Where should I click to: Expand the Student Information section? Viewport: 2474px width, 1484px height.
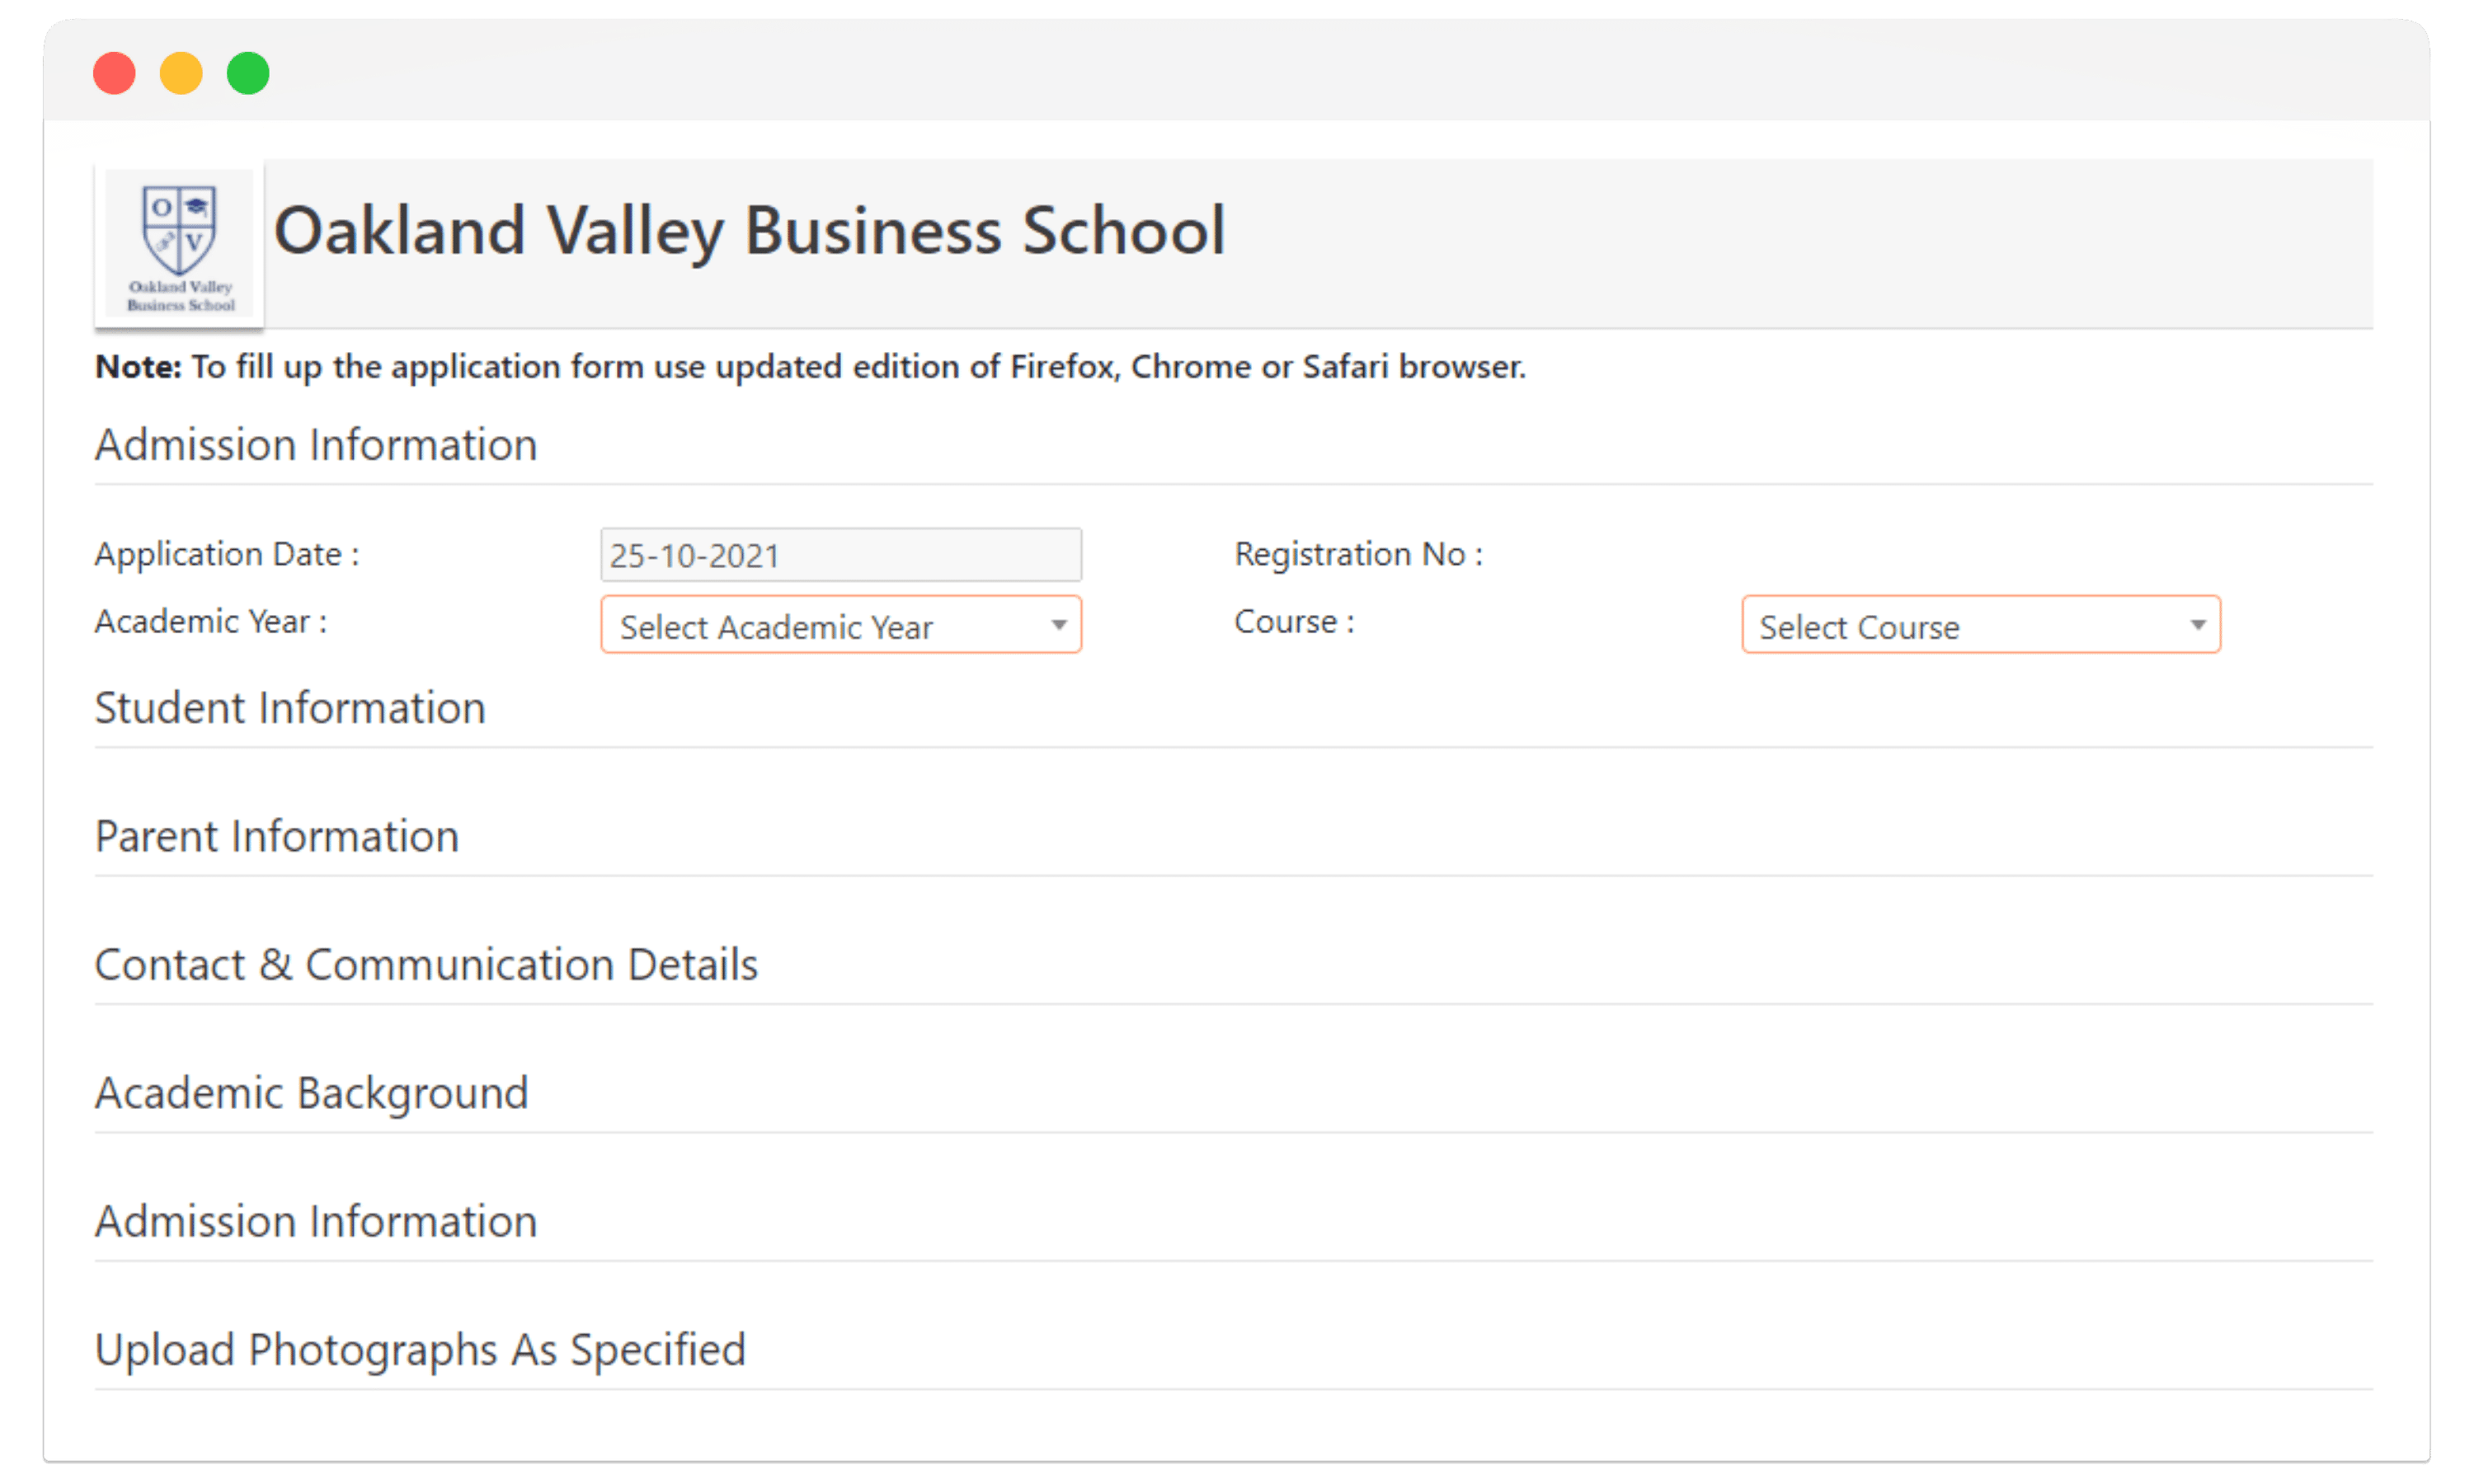point(290,708)
